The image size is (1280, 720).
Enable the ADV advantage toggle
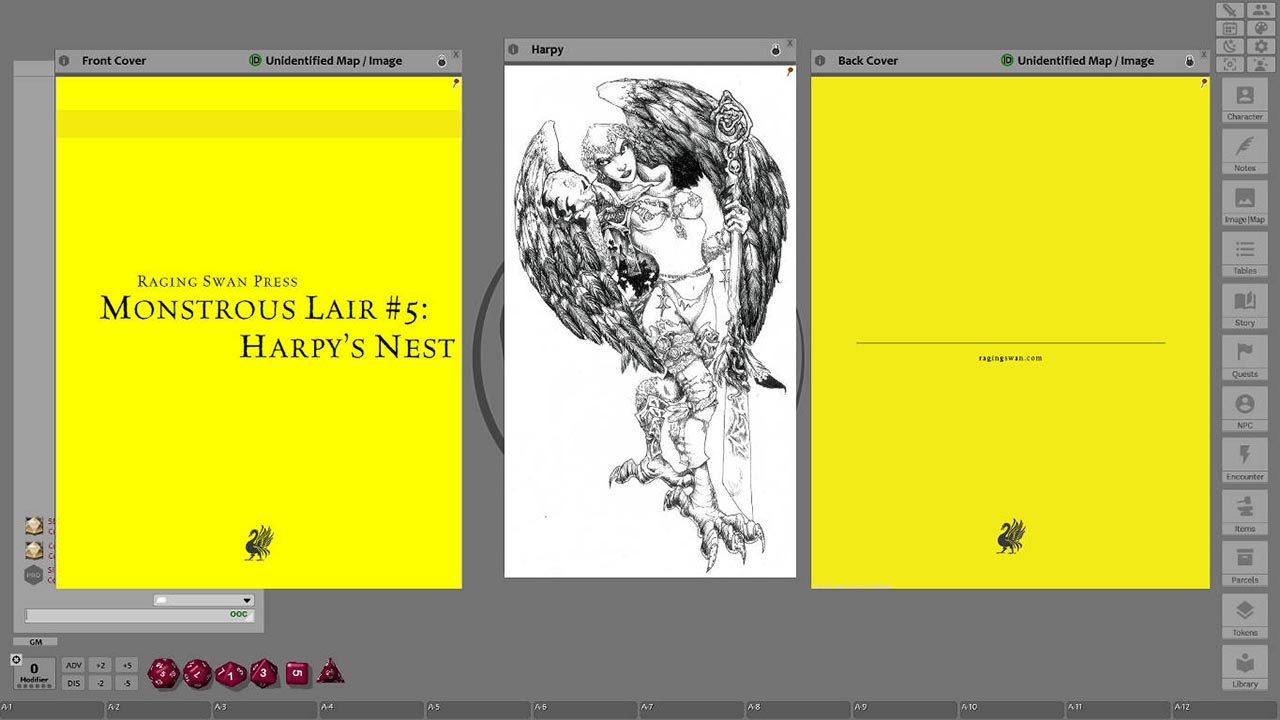point(74,664)
